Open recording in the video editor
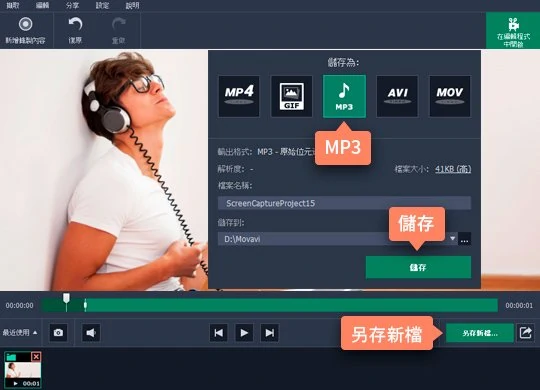 (x=513, y=30)
